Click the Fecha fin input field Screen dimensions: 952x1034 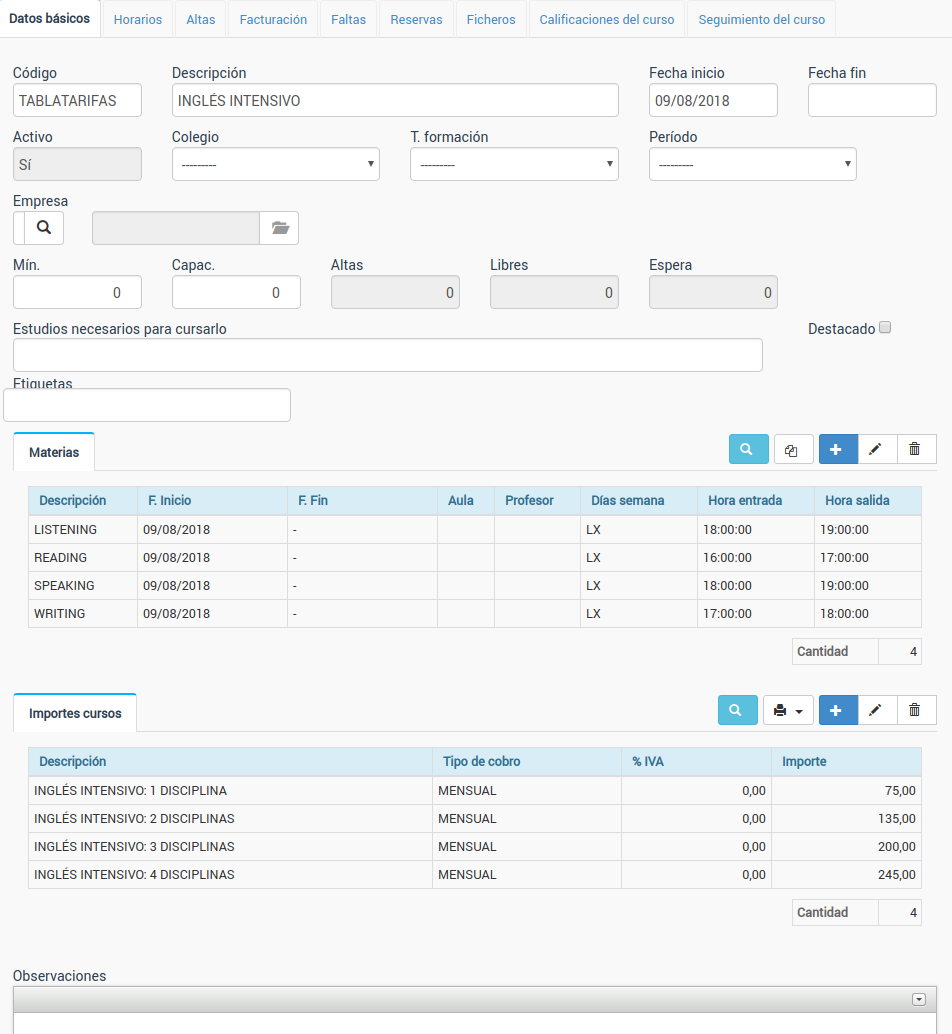click(871, 101)
